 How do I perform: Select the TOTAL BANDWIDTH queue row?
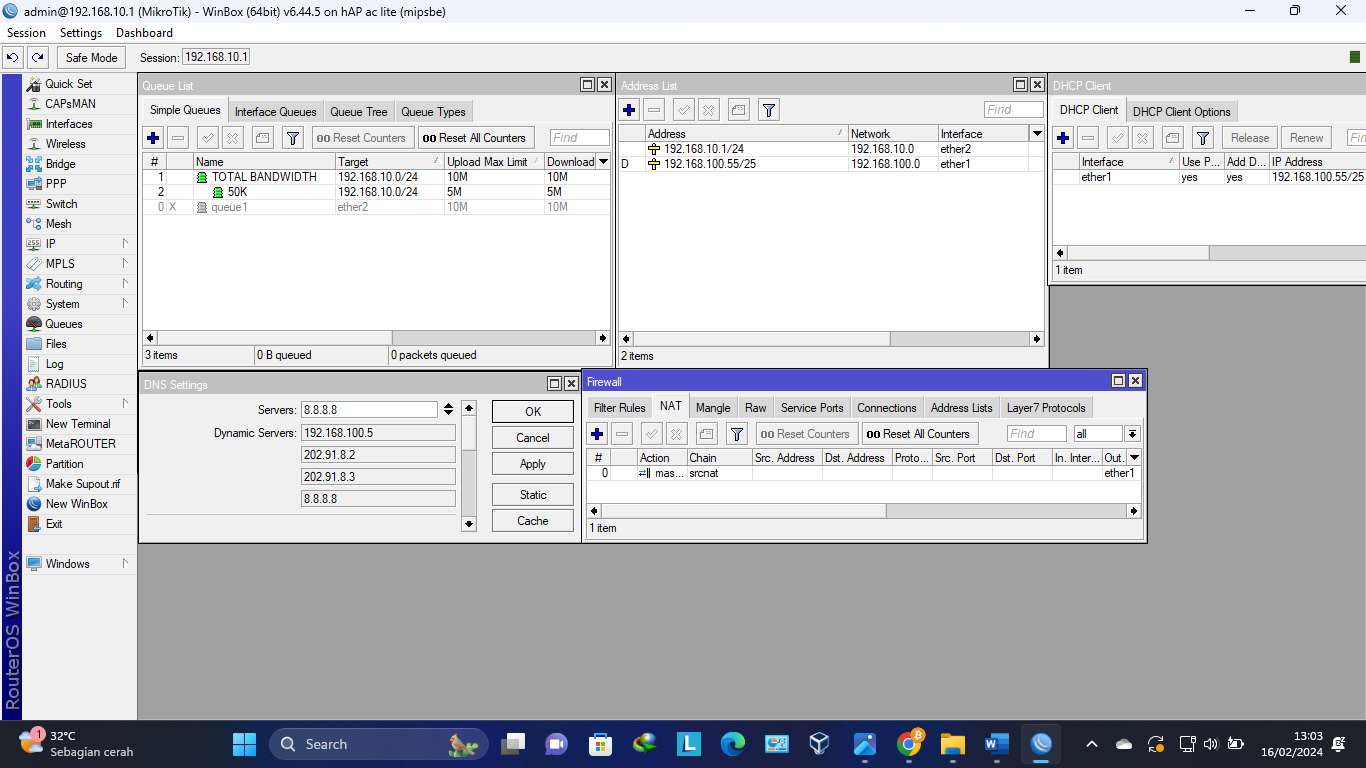[376, 177]
